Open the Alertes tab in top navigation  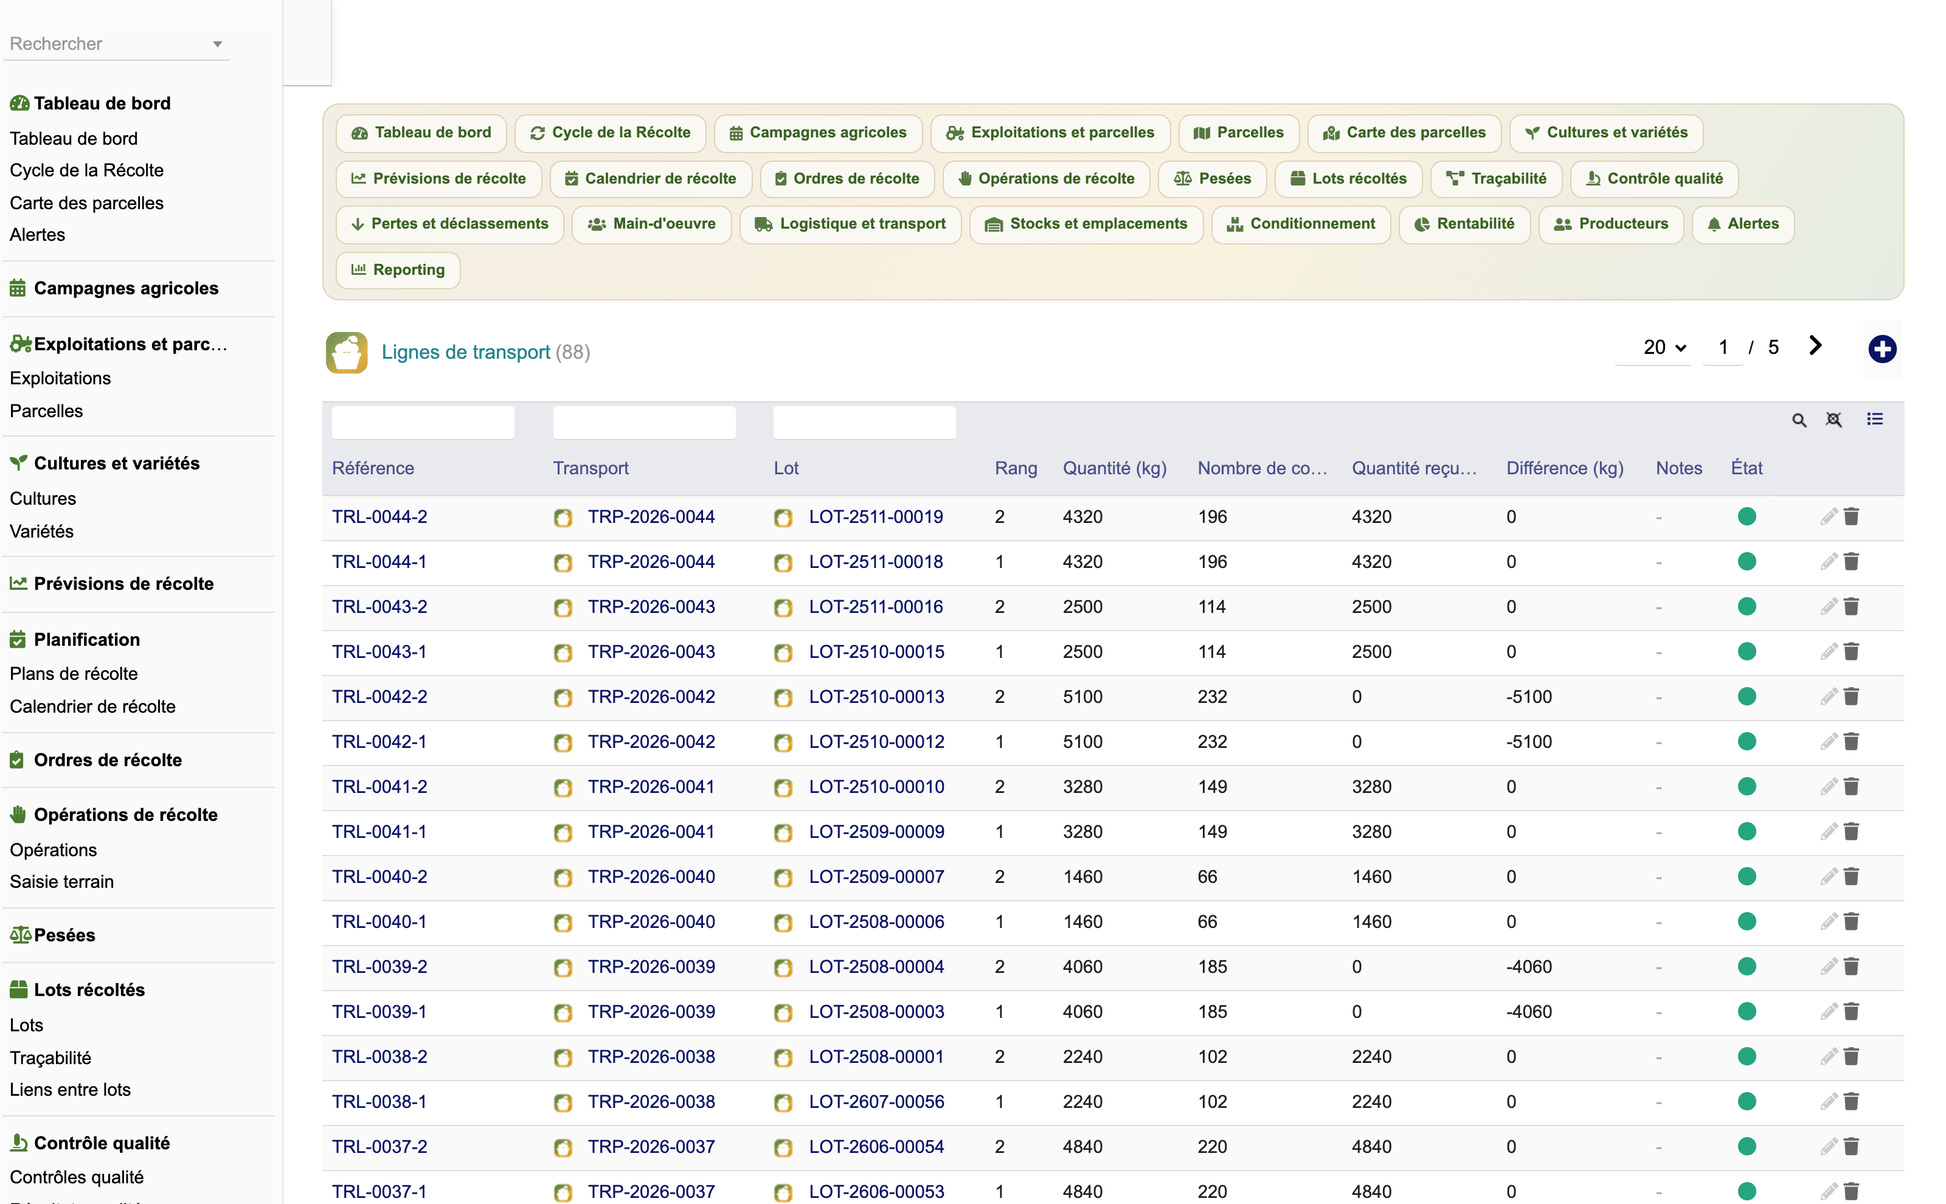(x=1743, y=224)
